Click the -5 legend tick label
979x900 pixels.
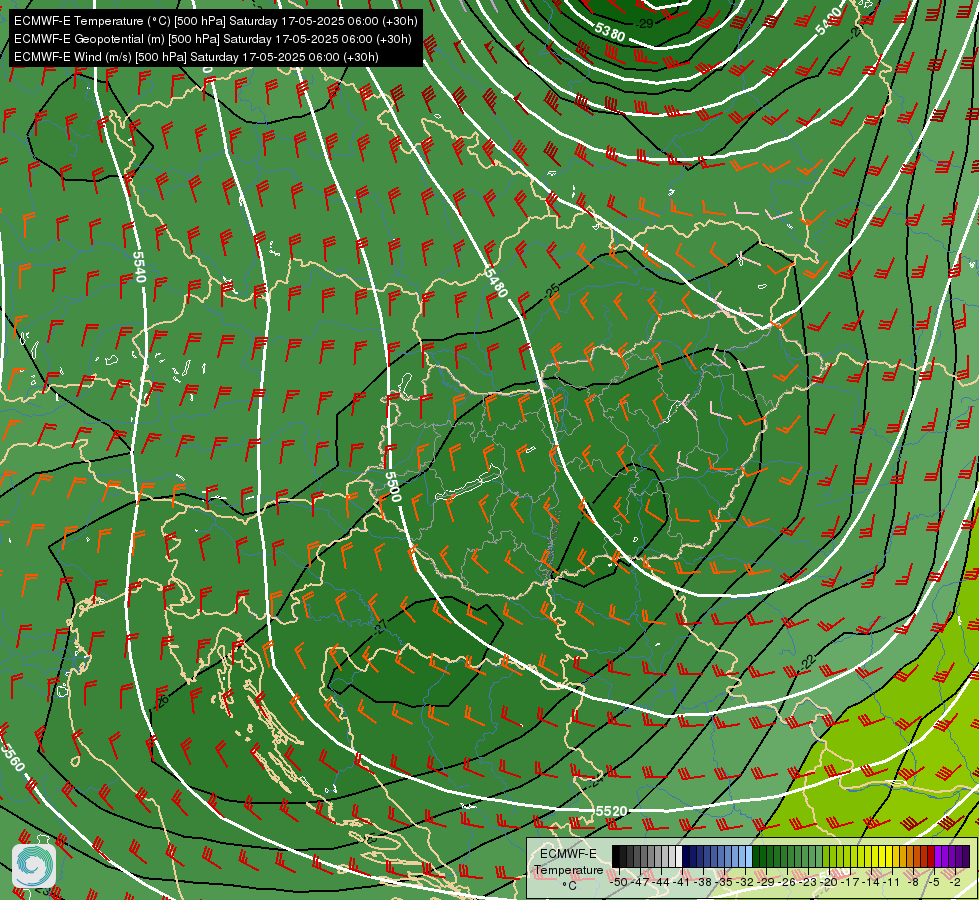933,882
